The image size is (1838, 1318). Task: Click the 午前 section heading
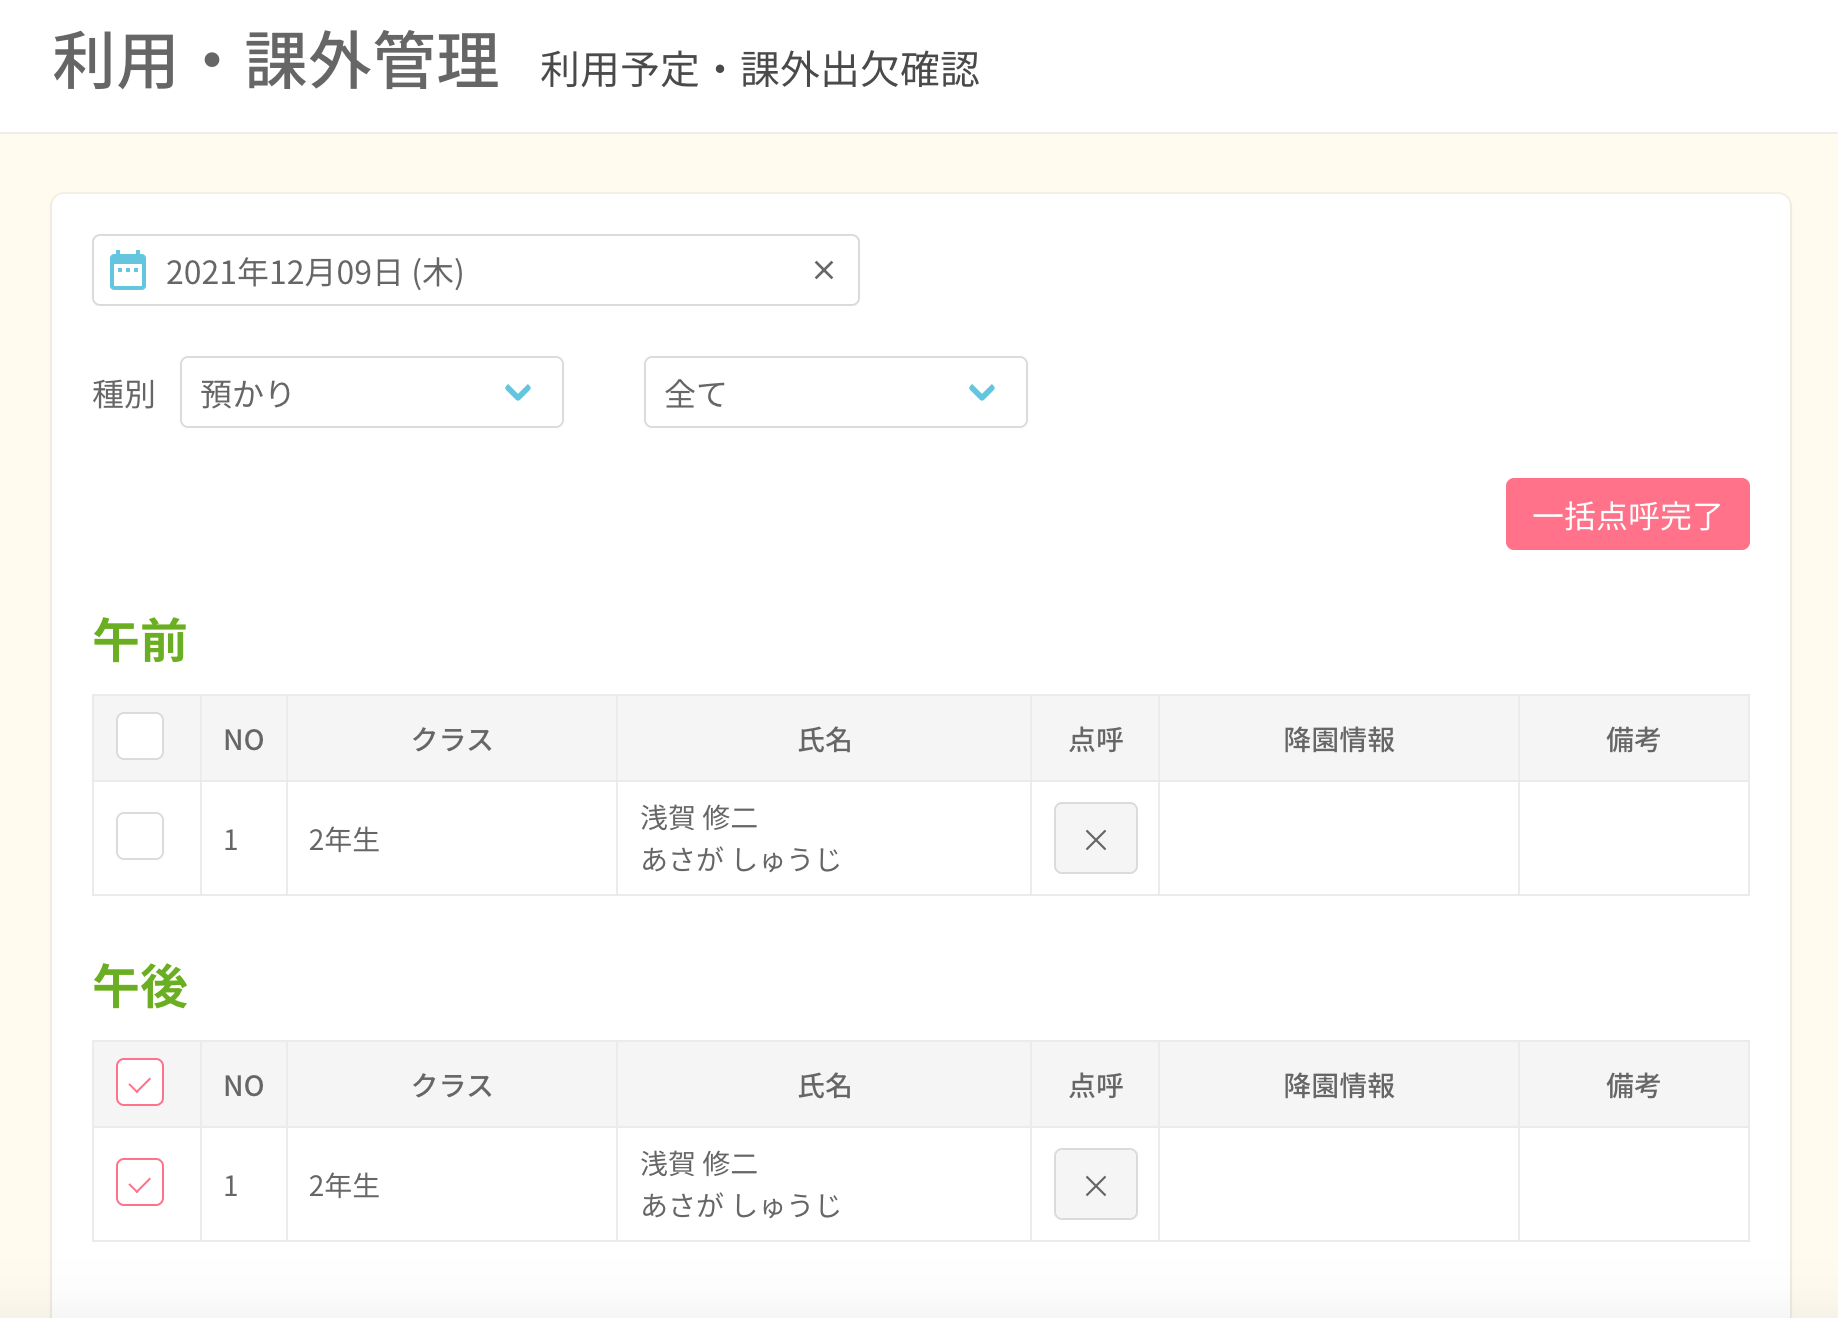[x=140, y=640]
